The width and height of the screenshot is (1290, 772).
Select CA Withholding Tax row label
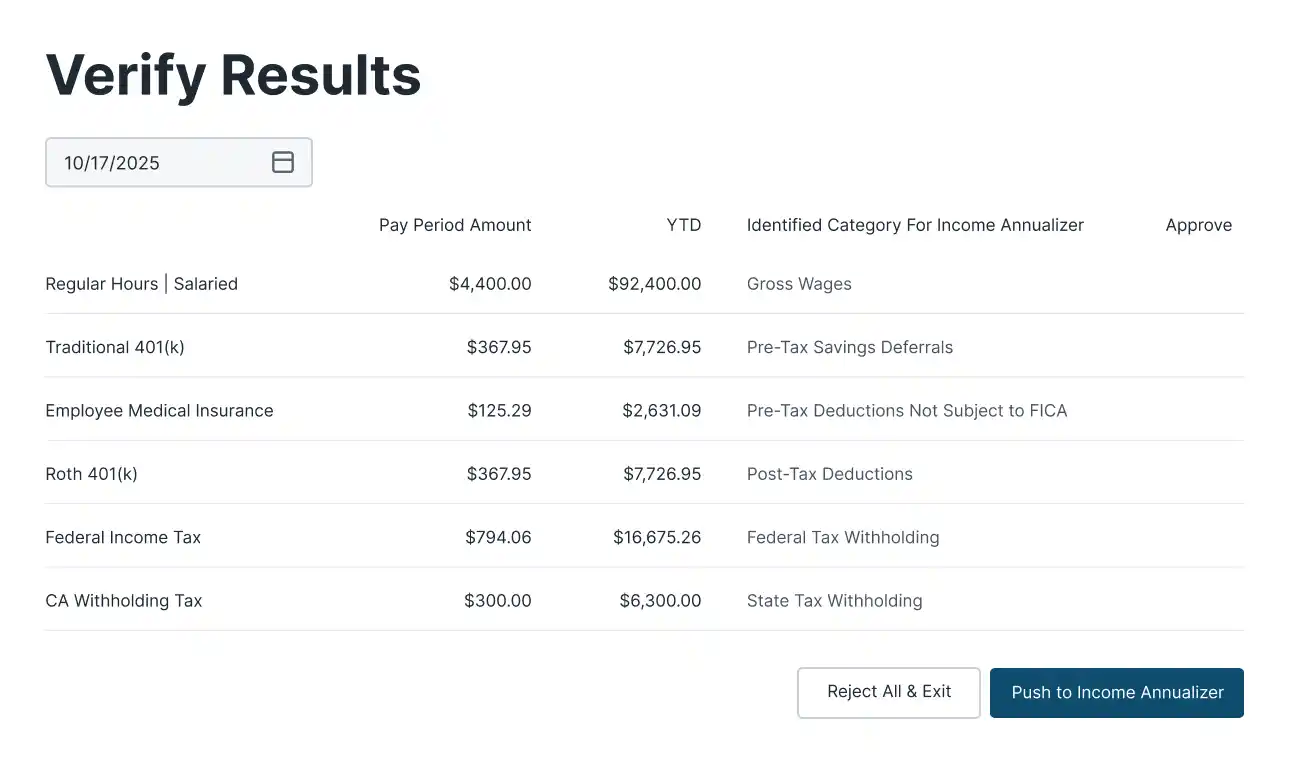(x=124, y=601)
